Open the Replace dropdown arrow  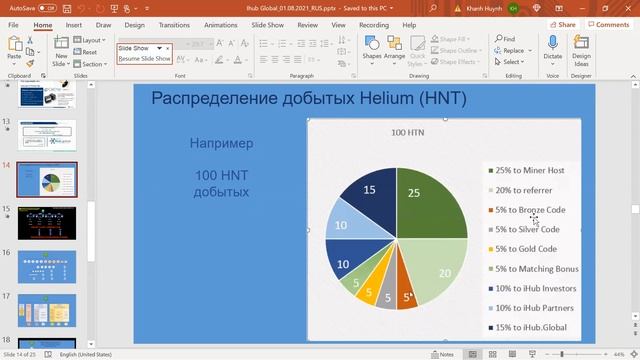tap(530, 51)
